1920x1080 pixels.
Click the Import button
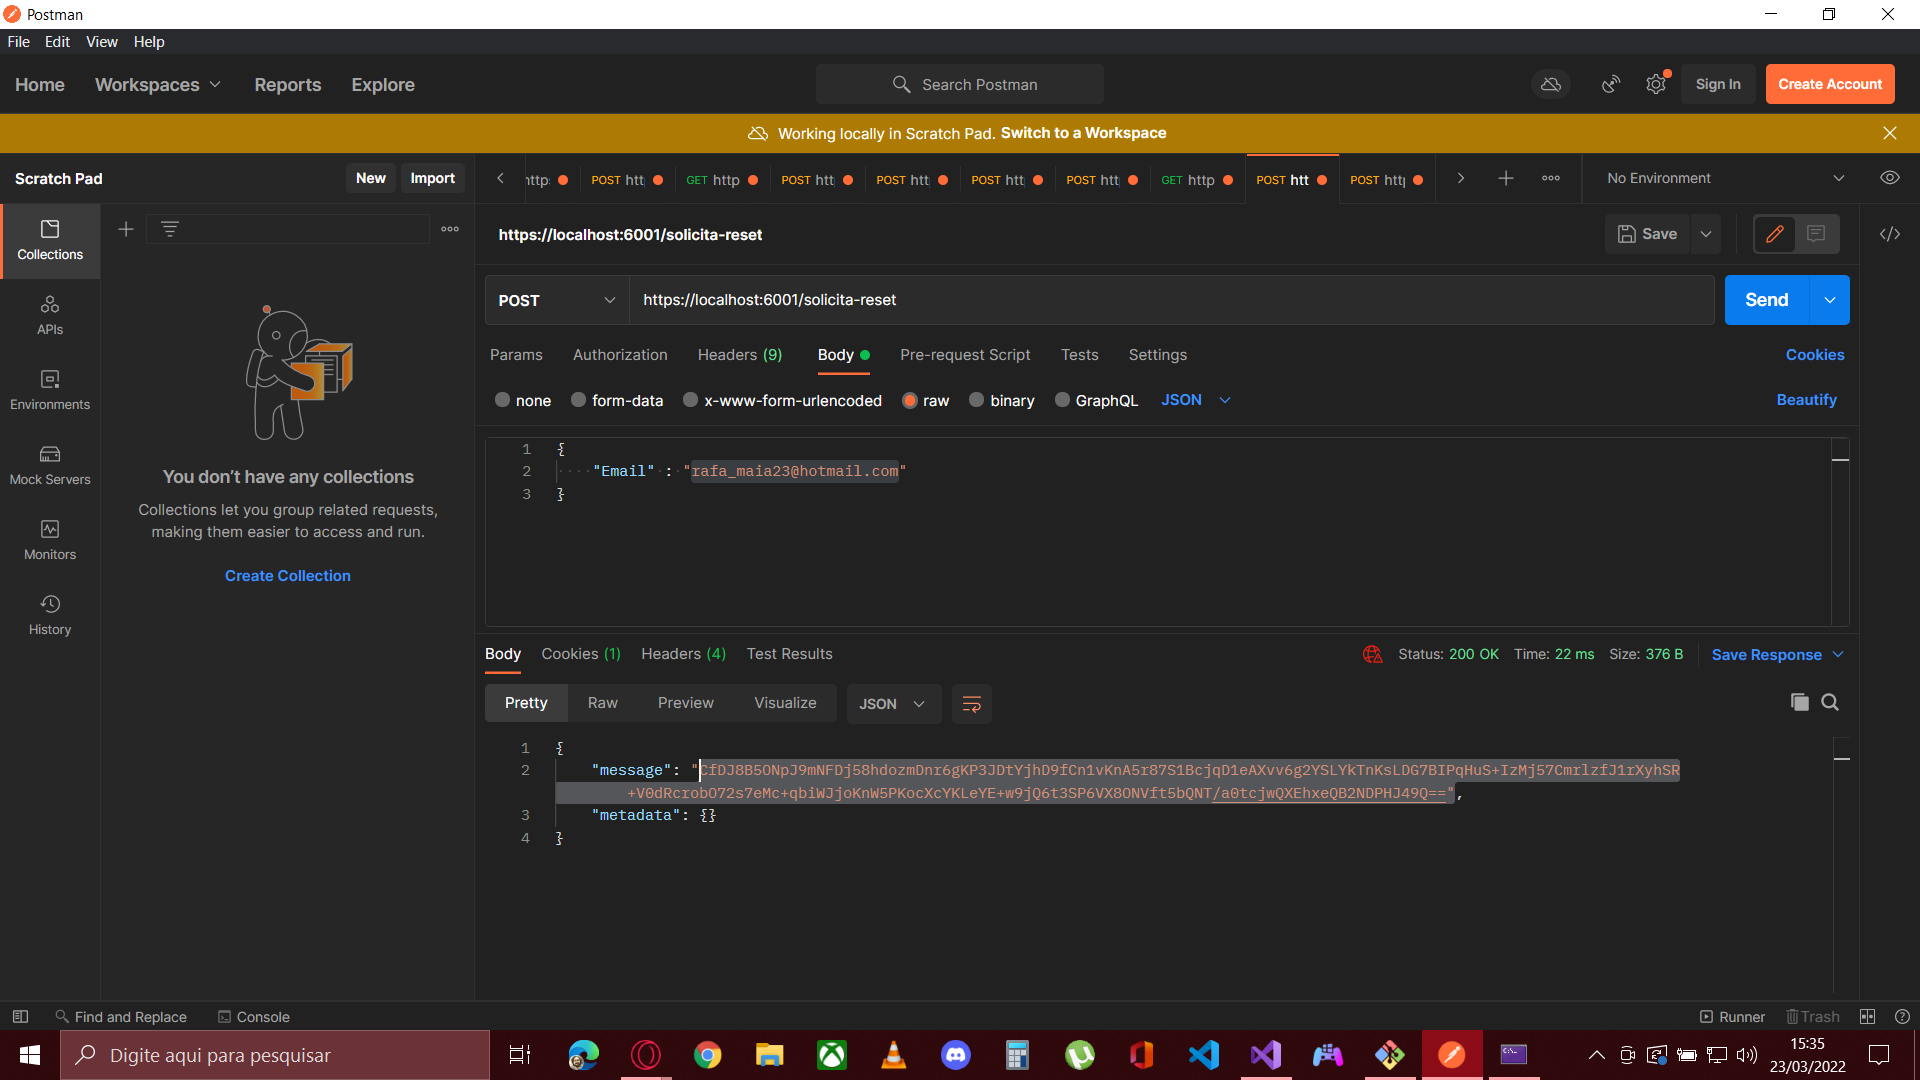pos(432,178)
